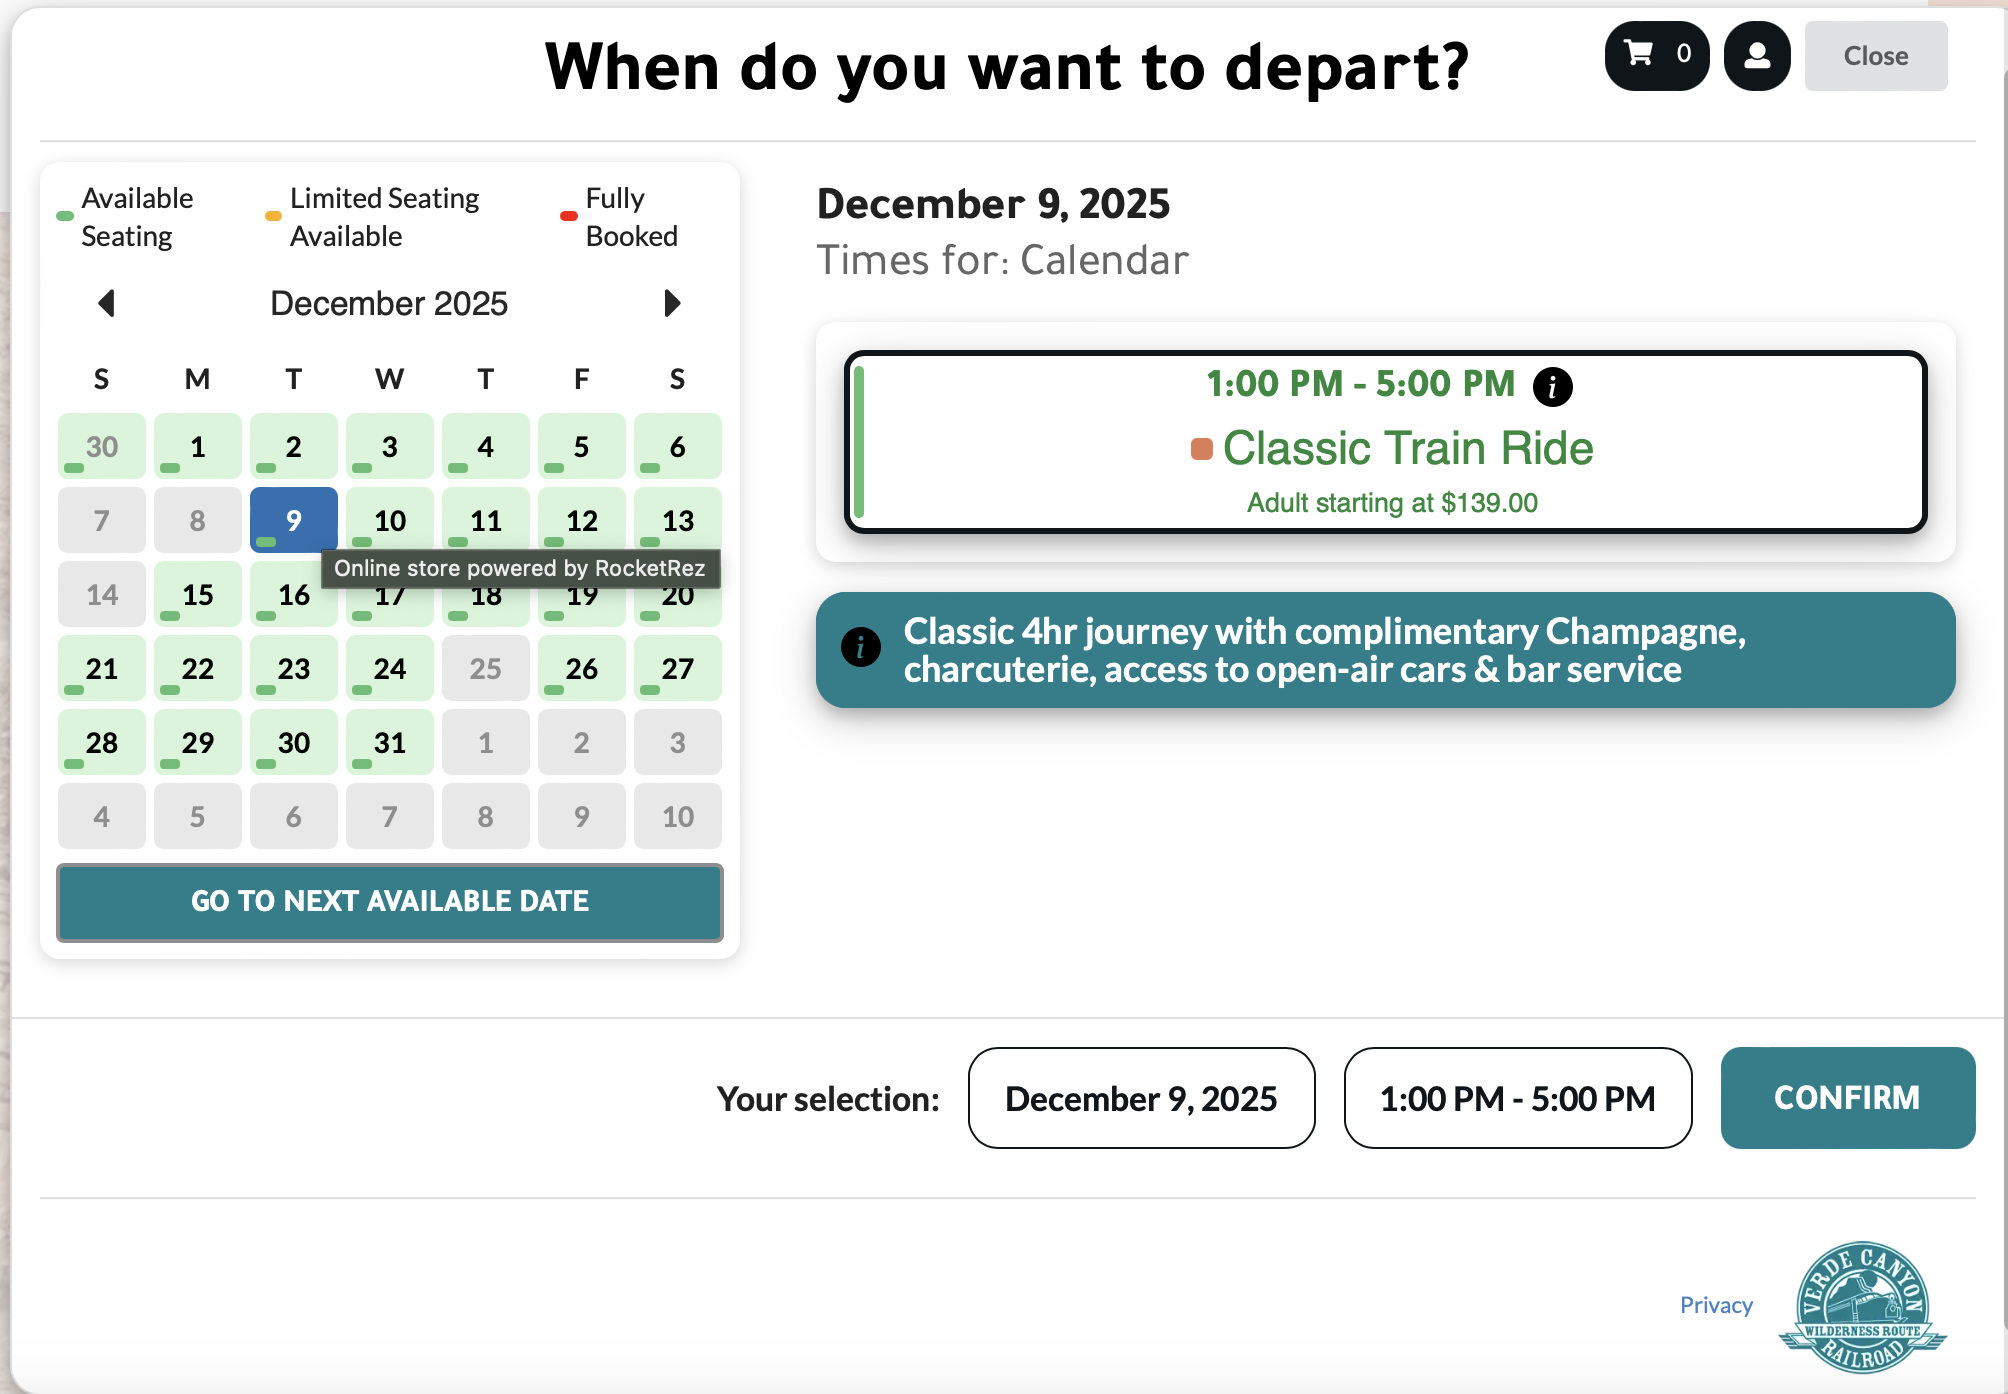Close the departure date dialog

click(1875, 56)
